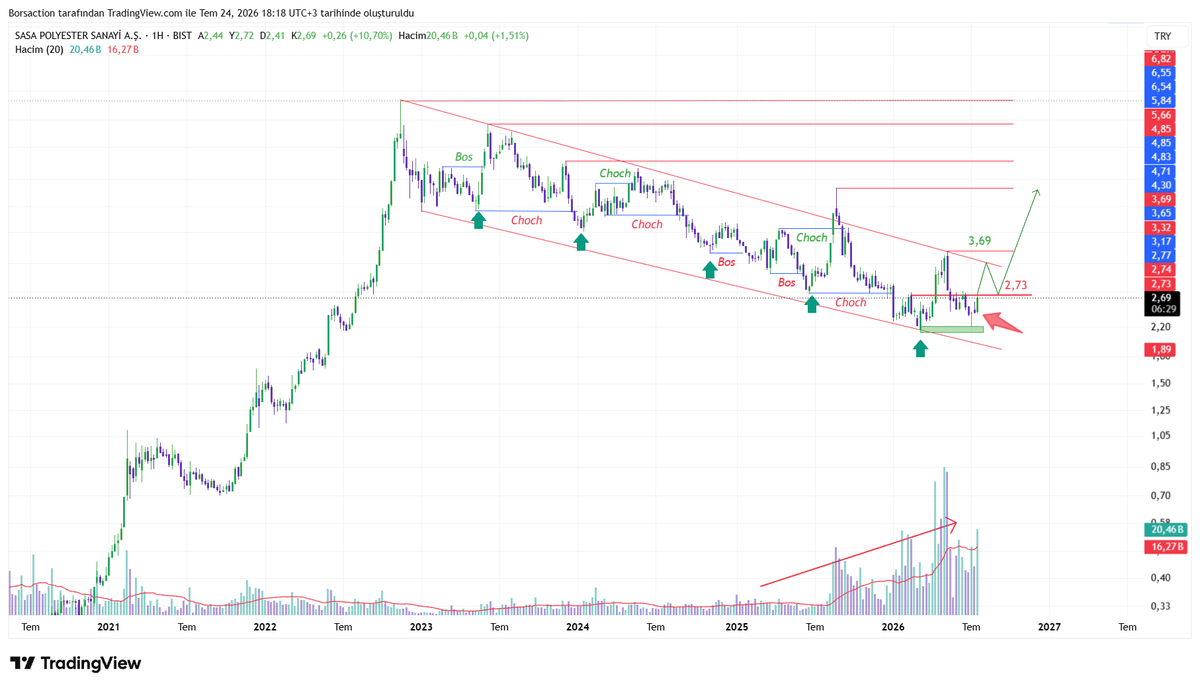Select the 6,54 price axis label

[x=1161, y=87]
